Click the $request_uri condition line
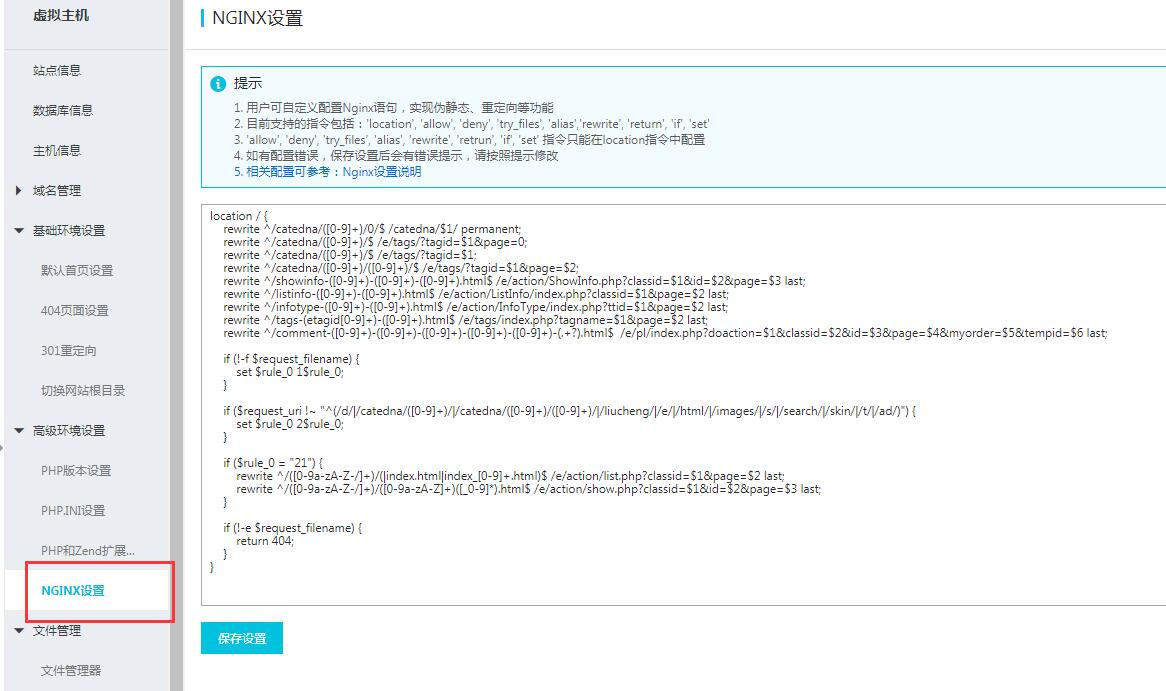 pos(570,411)
